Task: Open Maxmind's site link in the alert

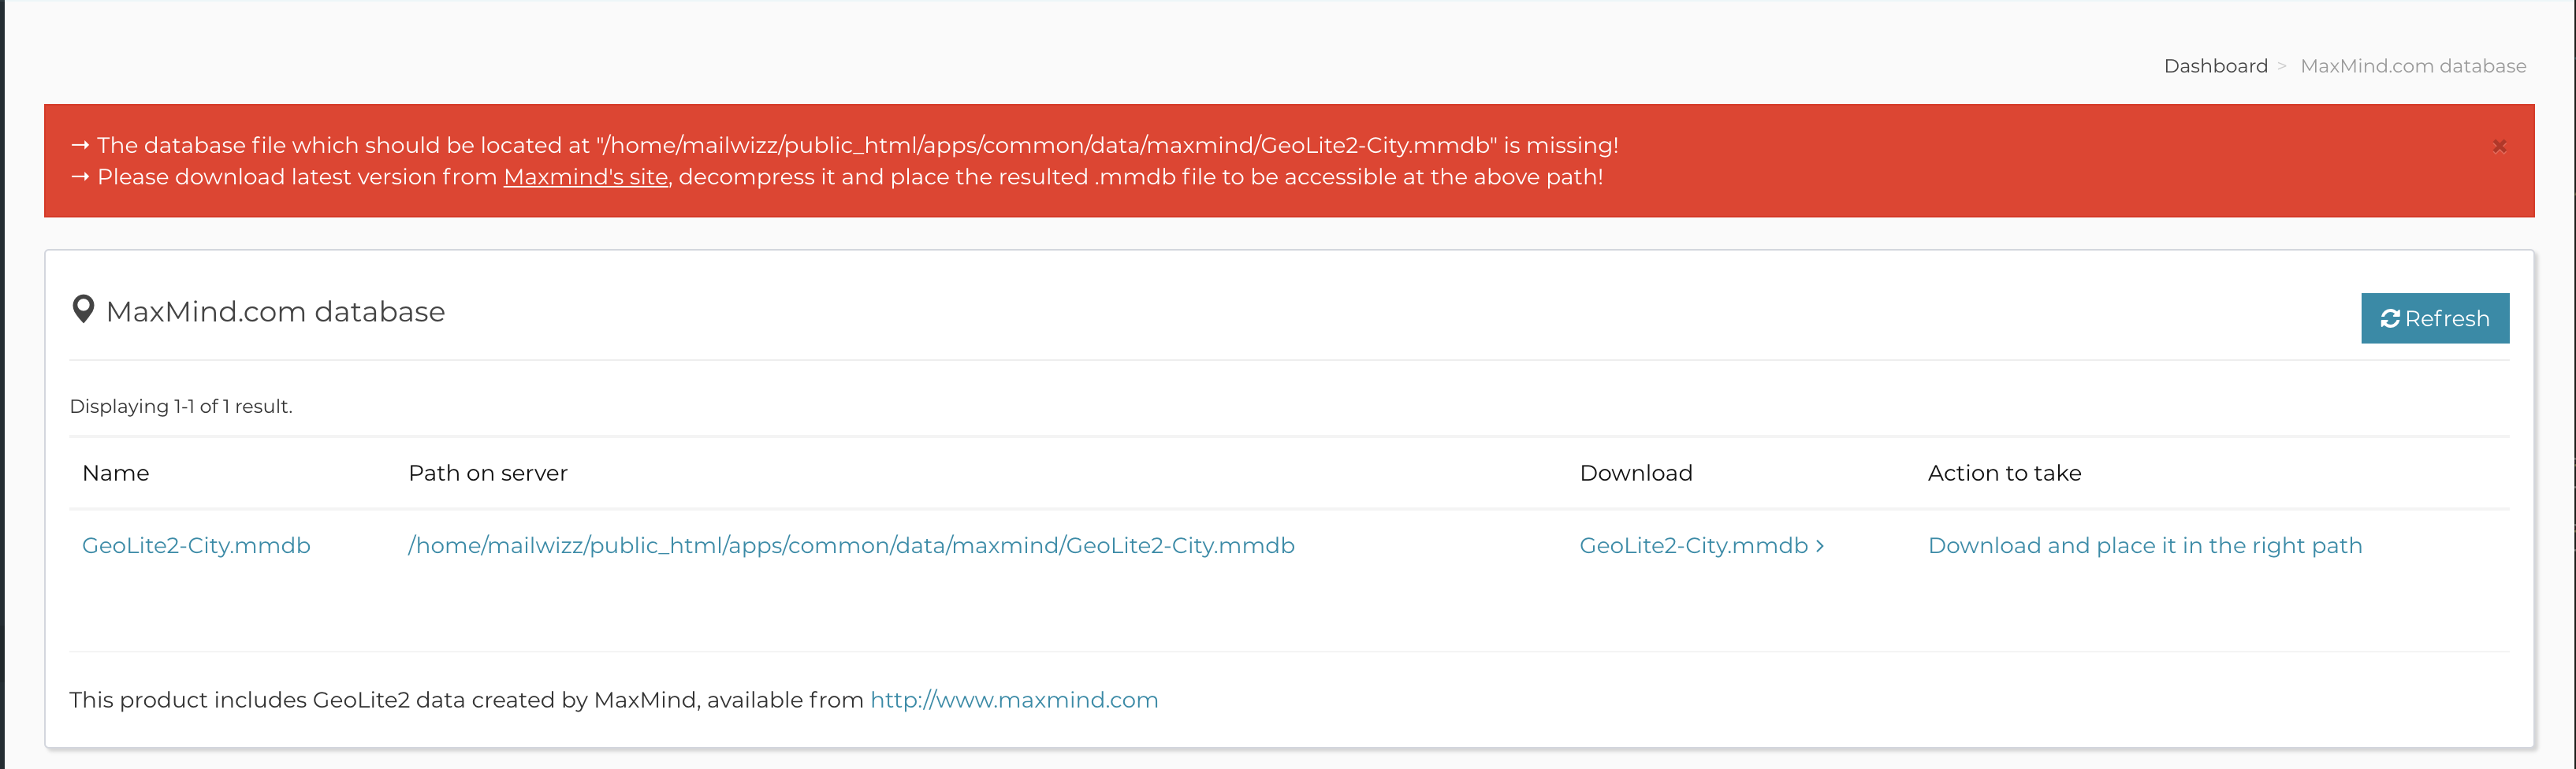Action: pos(586,177)
